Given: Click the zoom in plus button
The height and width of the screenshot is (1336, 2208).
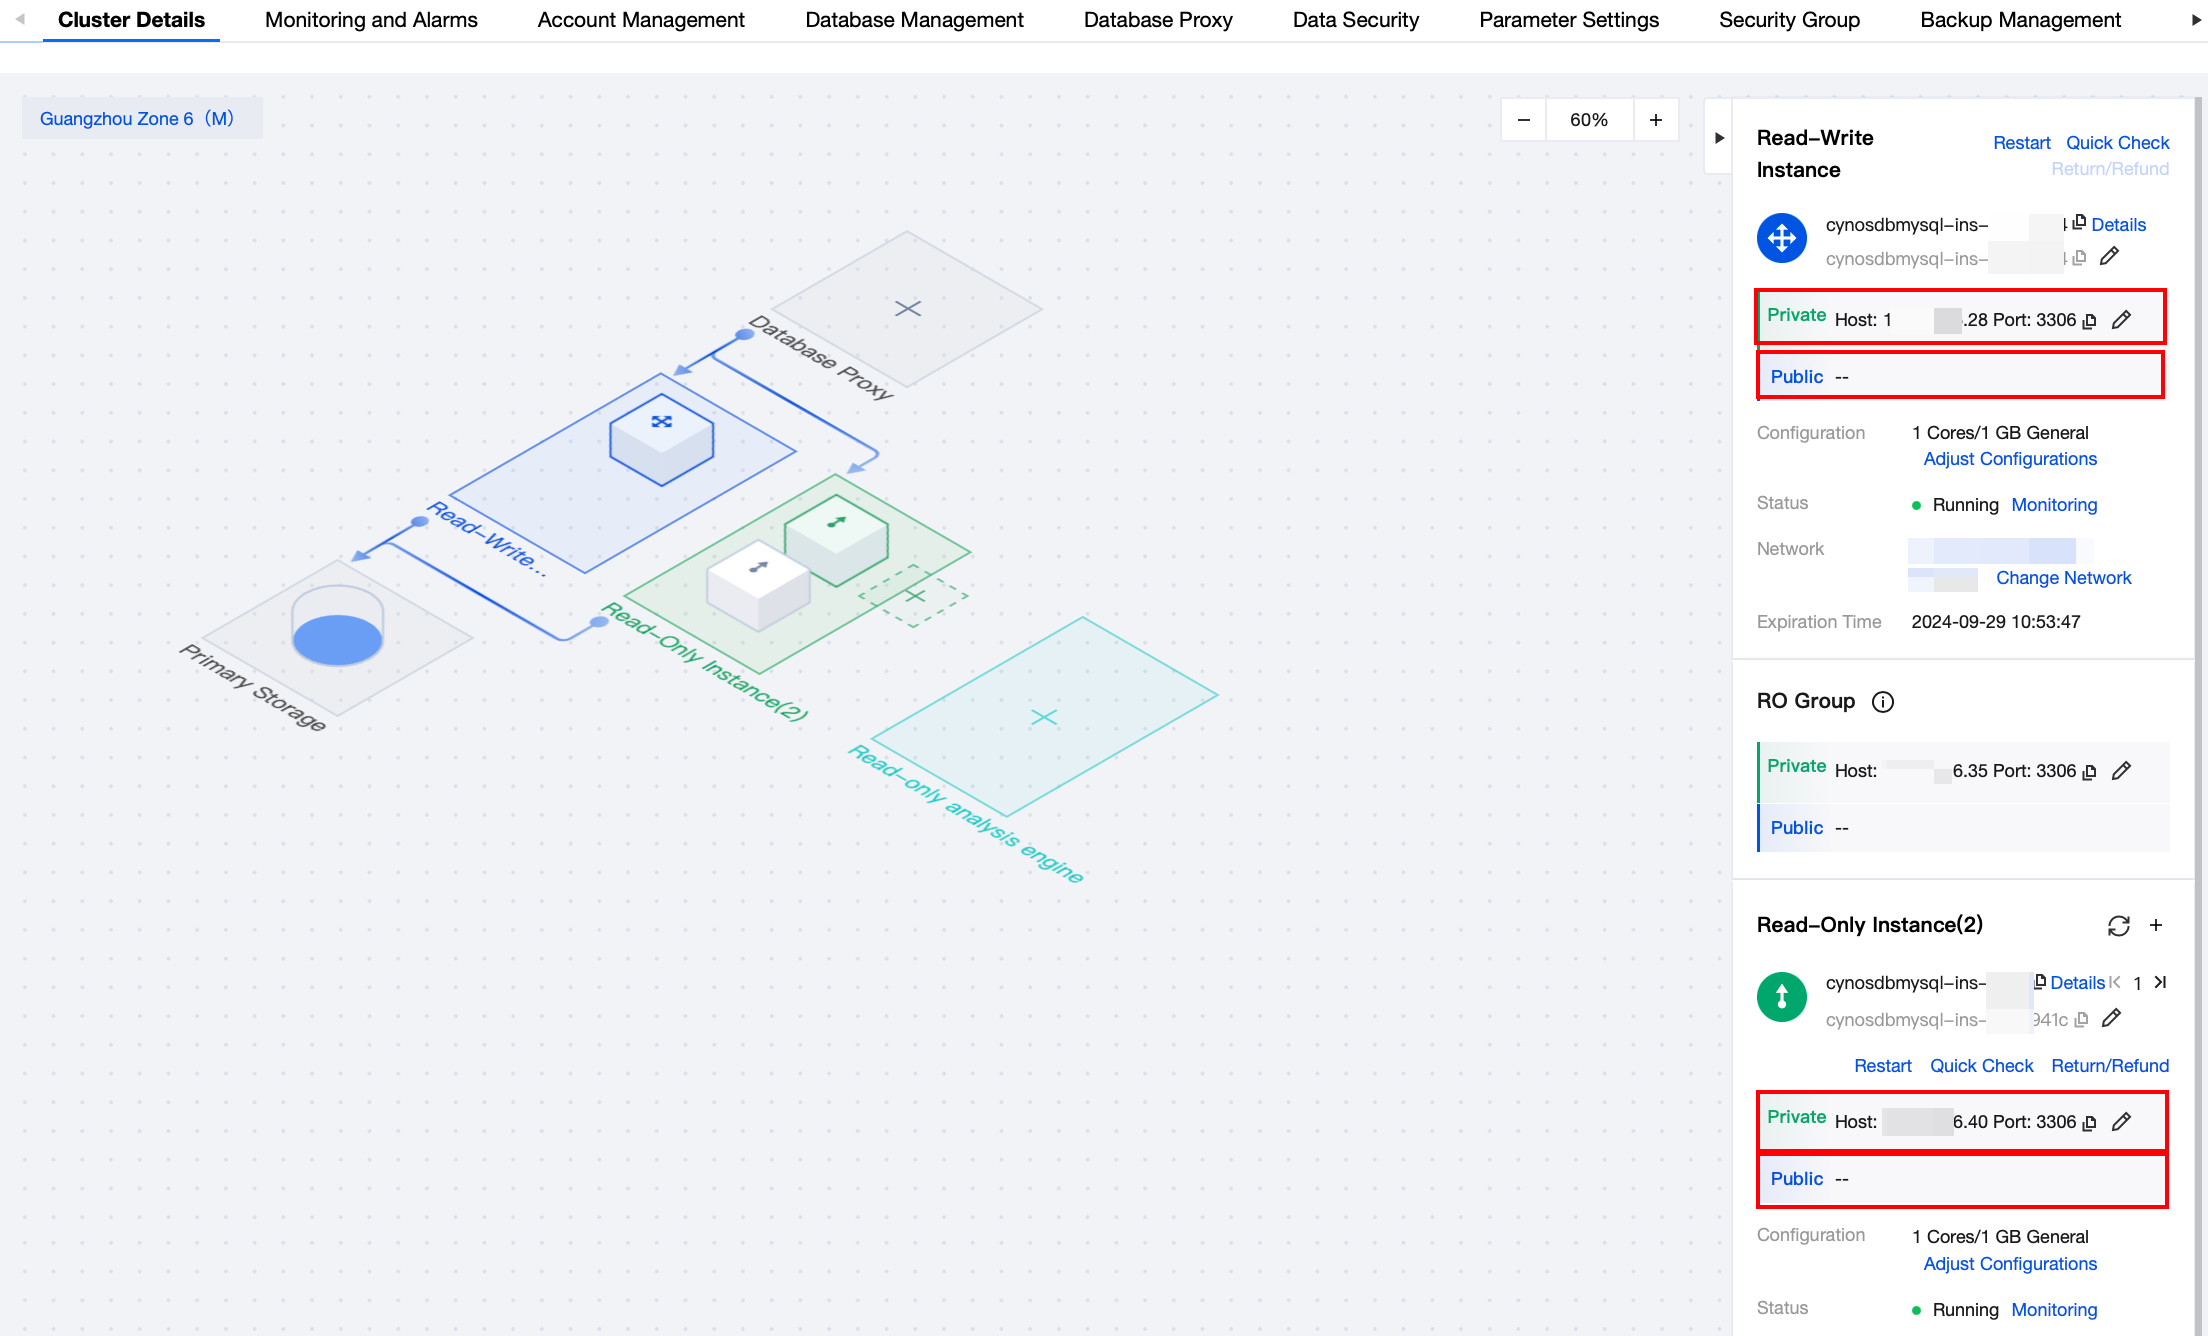Looking at the screenshot, I should click(1656, 120).
